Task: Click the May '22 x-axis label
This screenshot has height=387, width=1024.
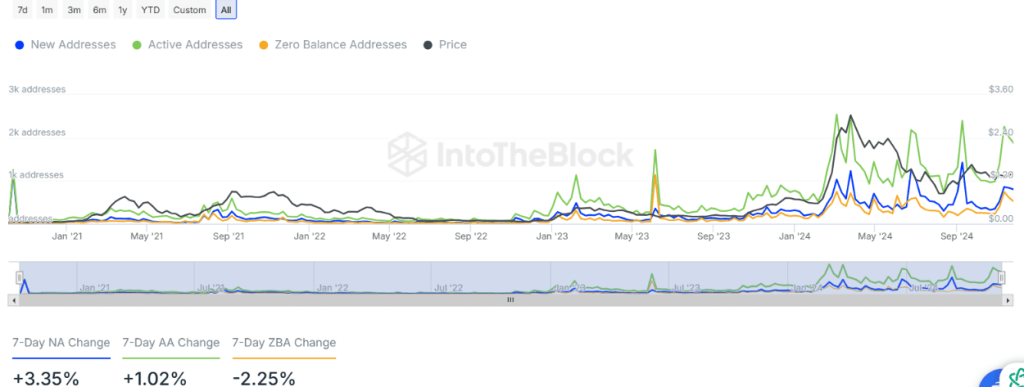Action: pyautogui.click(x=390, y=237)
